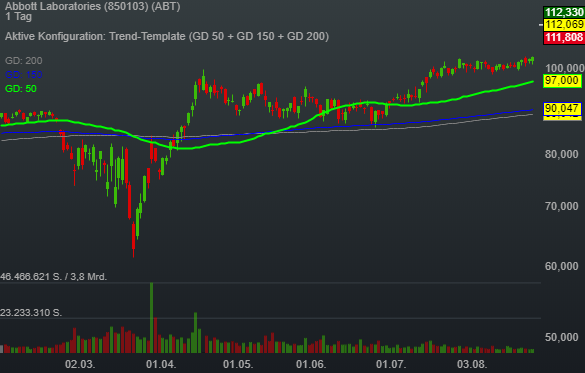Viewport: 585px width, 373px height.
Task: Click the Aktive Konfiguration Trend-Template text
Action: (167, 36)
